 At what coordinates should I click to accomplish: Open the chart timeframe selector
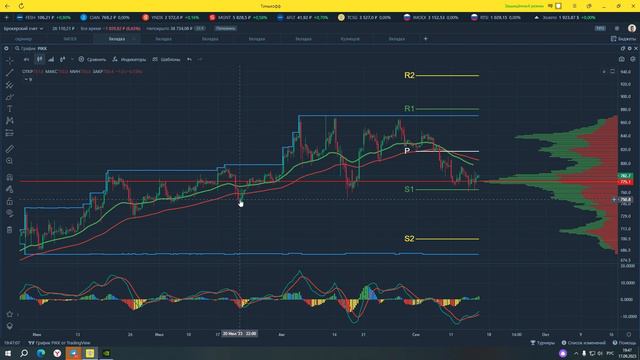point(27,60)
